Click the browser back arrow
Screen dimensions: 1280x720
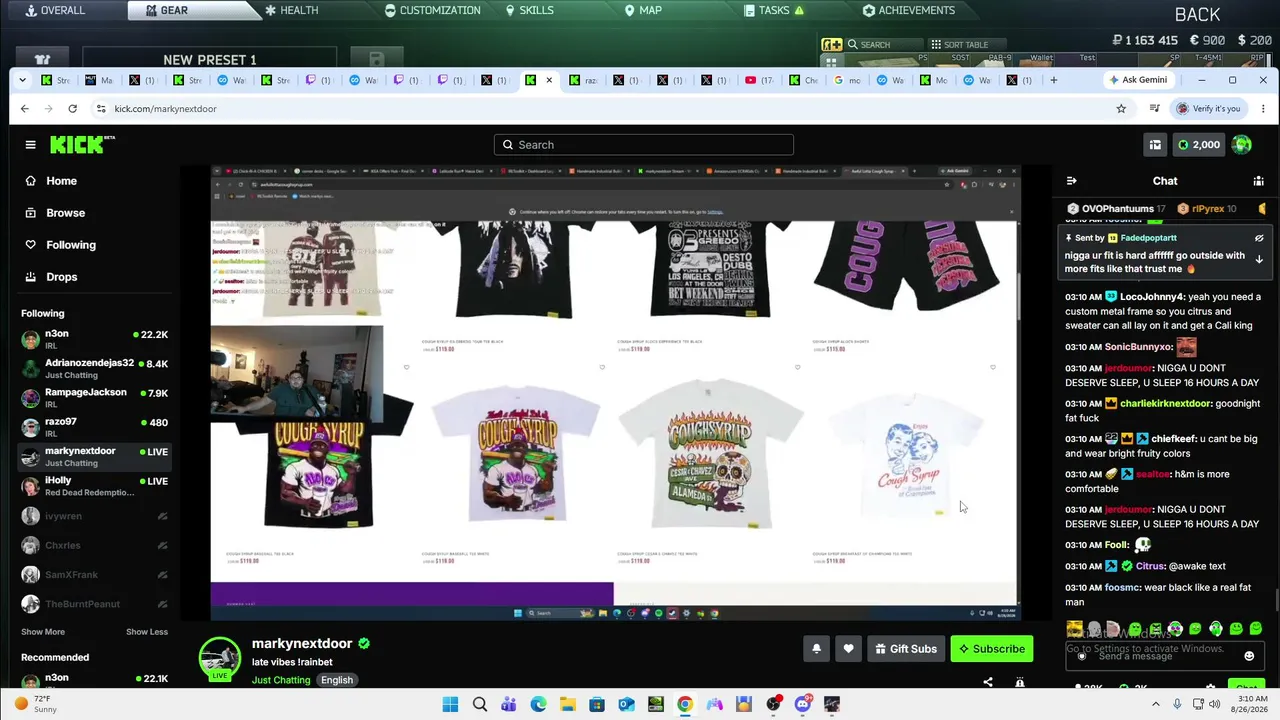(x=25, y=108)
